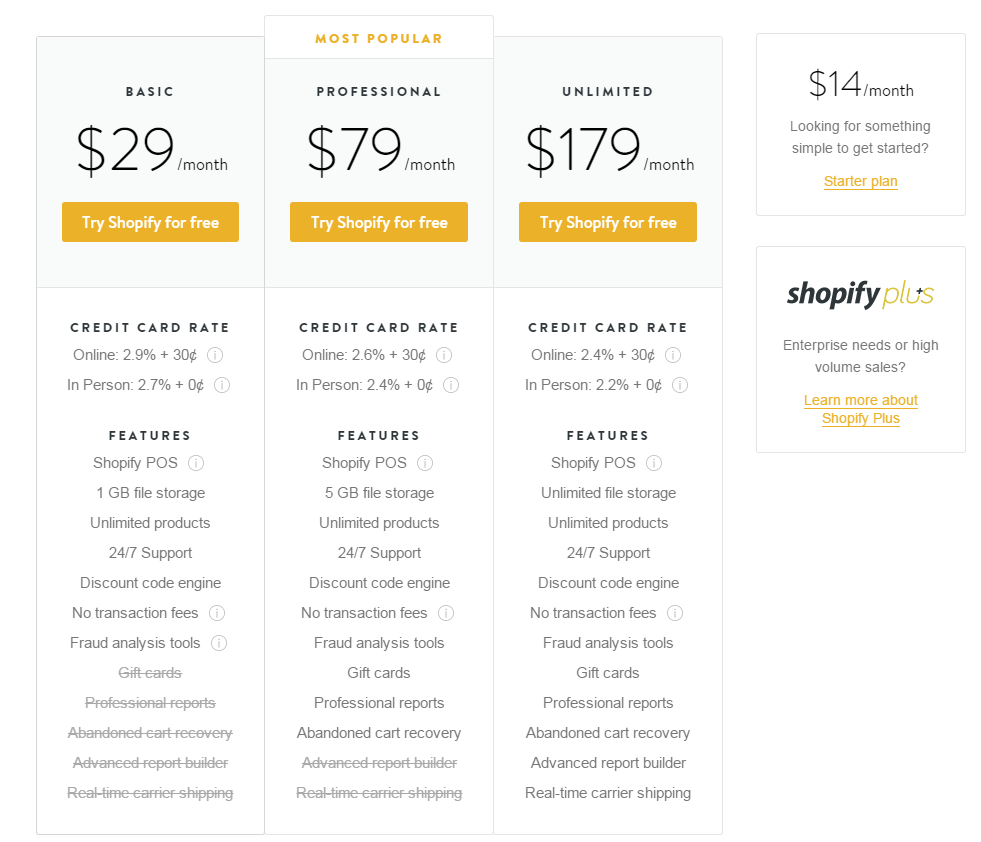Click info icon beside Professional In Person rate
The height and width of the screenshot is (842, 981).
click(451, 385)
